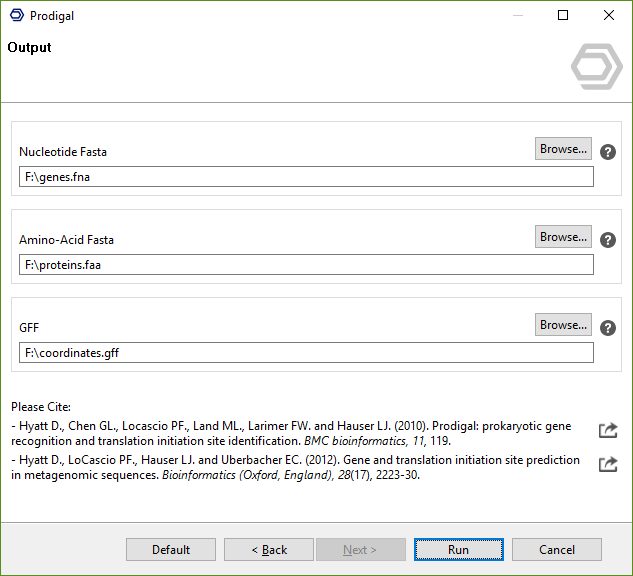Click into the F:\proteins.faa path field
633x576 pixels.
306,265
